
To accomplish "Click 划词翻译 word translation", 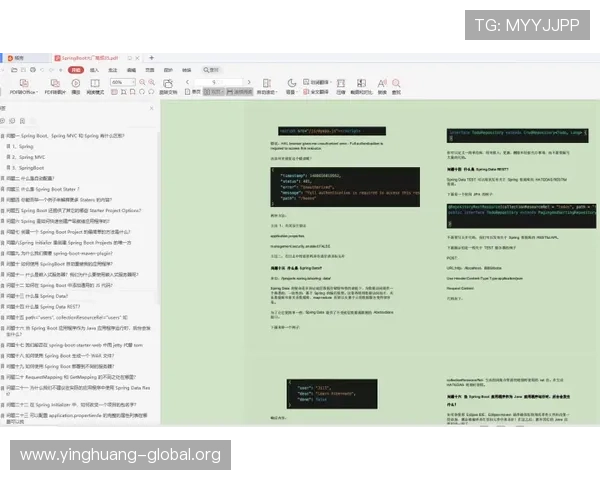I will click(316, 82).
